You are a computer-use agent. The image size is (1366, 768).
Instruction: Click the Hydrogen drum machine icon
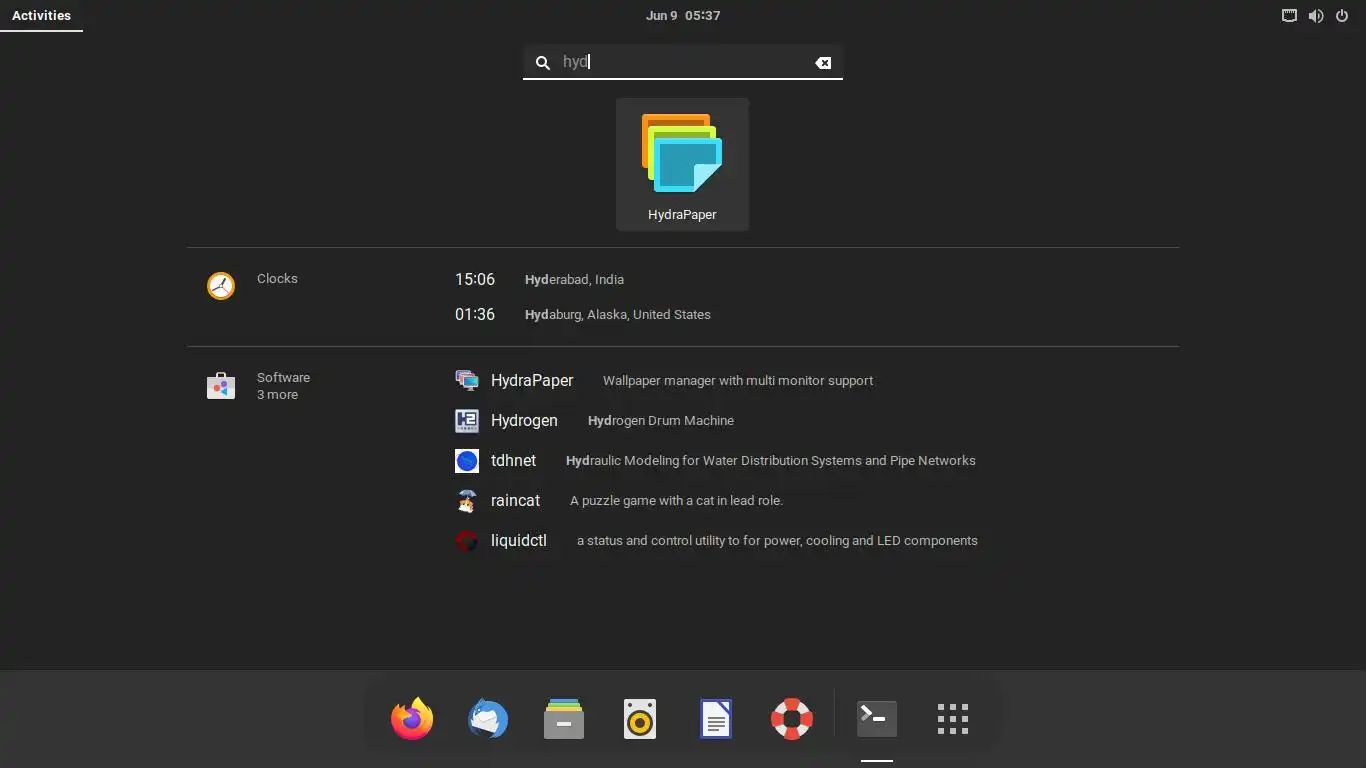click(x=467, y=420)
